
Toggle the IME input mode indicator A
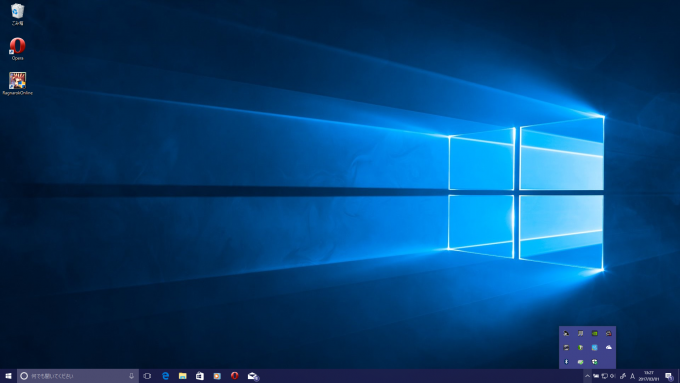point(632,376)
